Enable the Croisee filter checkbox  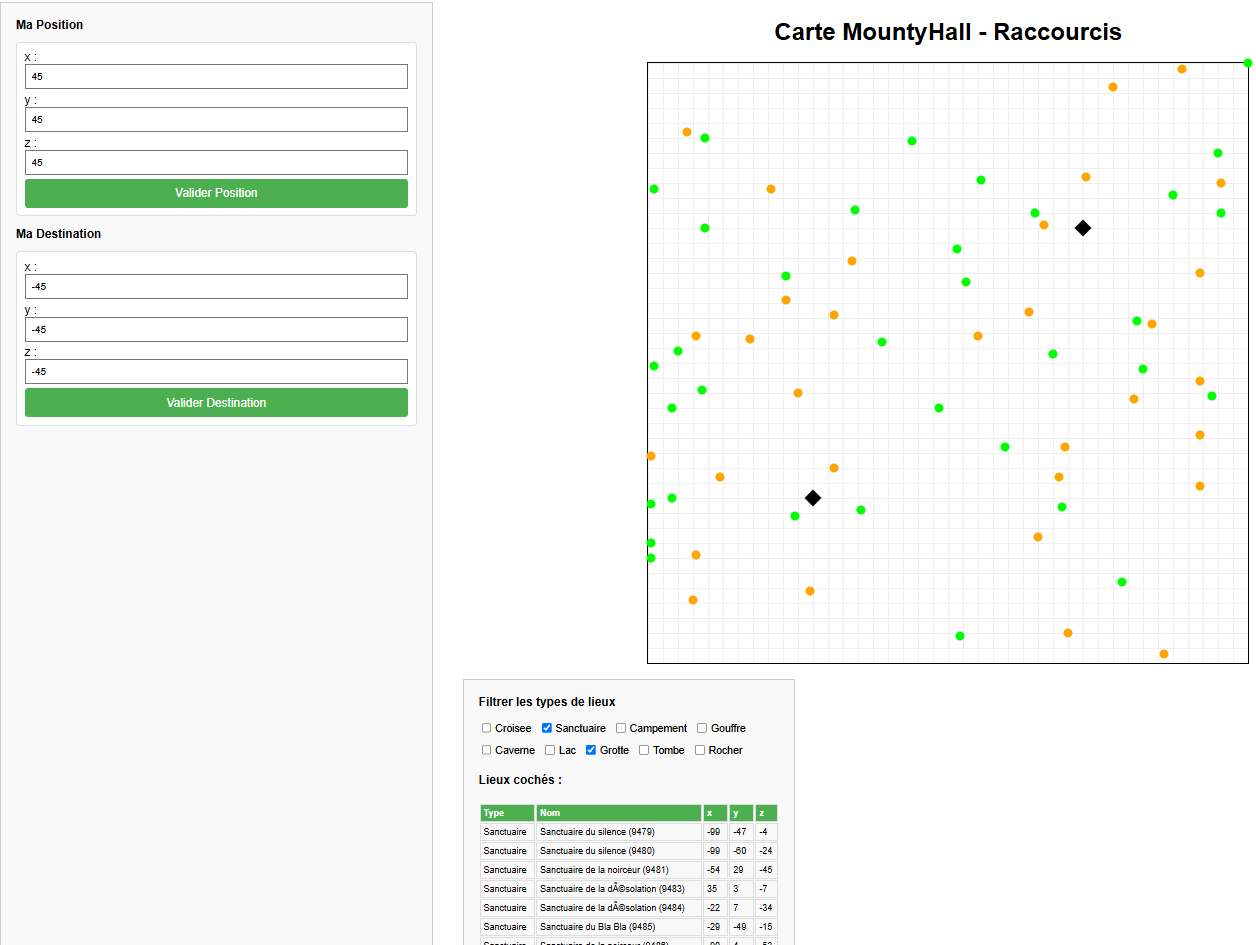[x=487, y=728]
